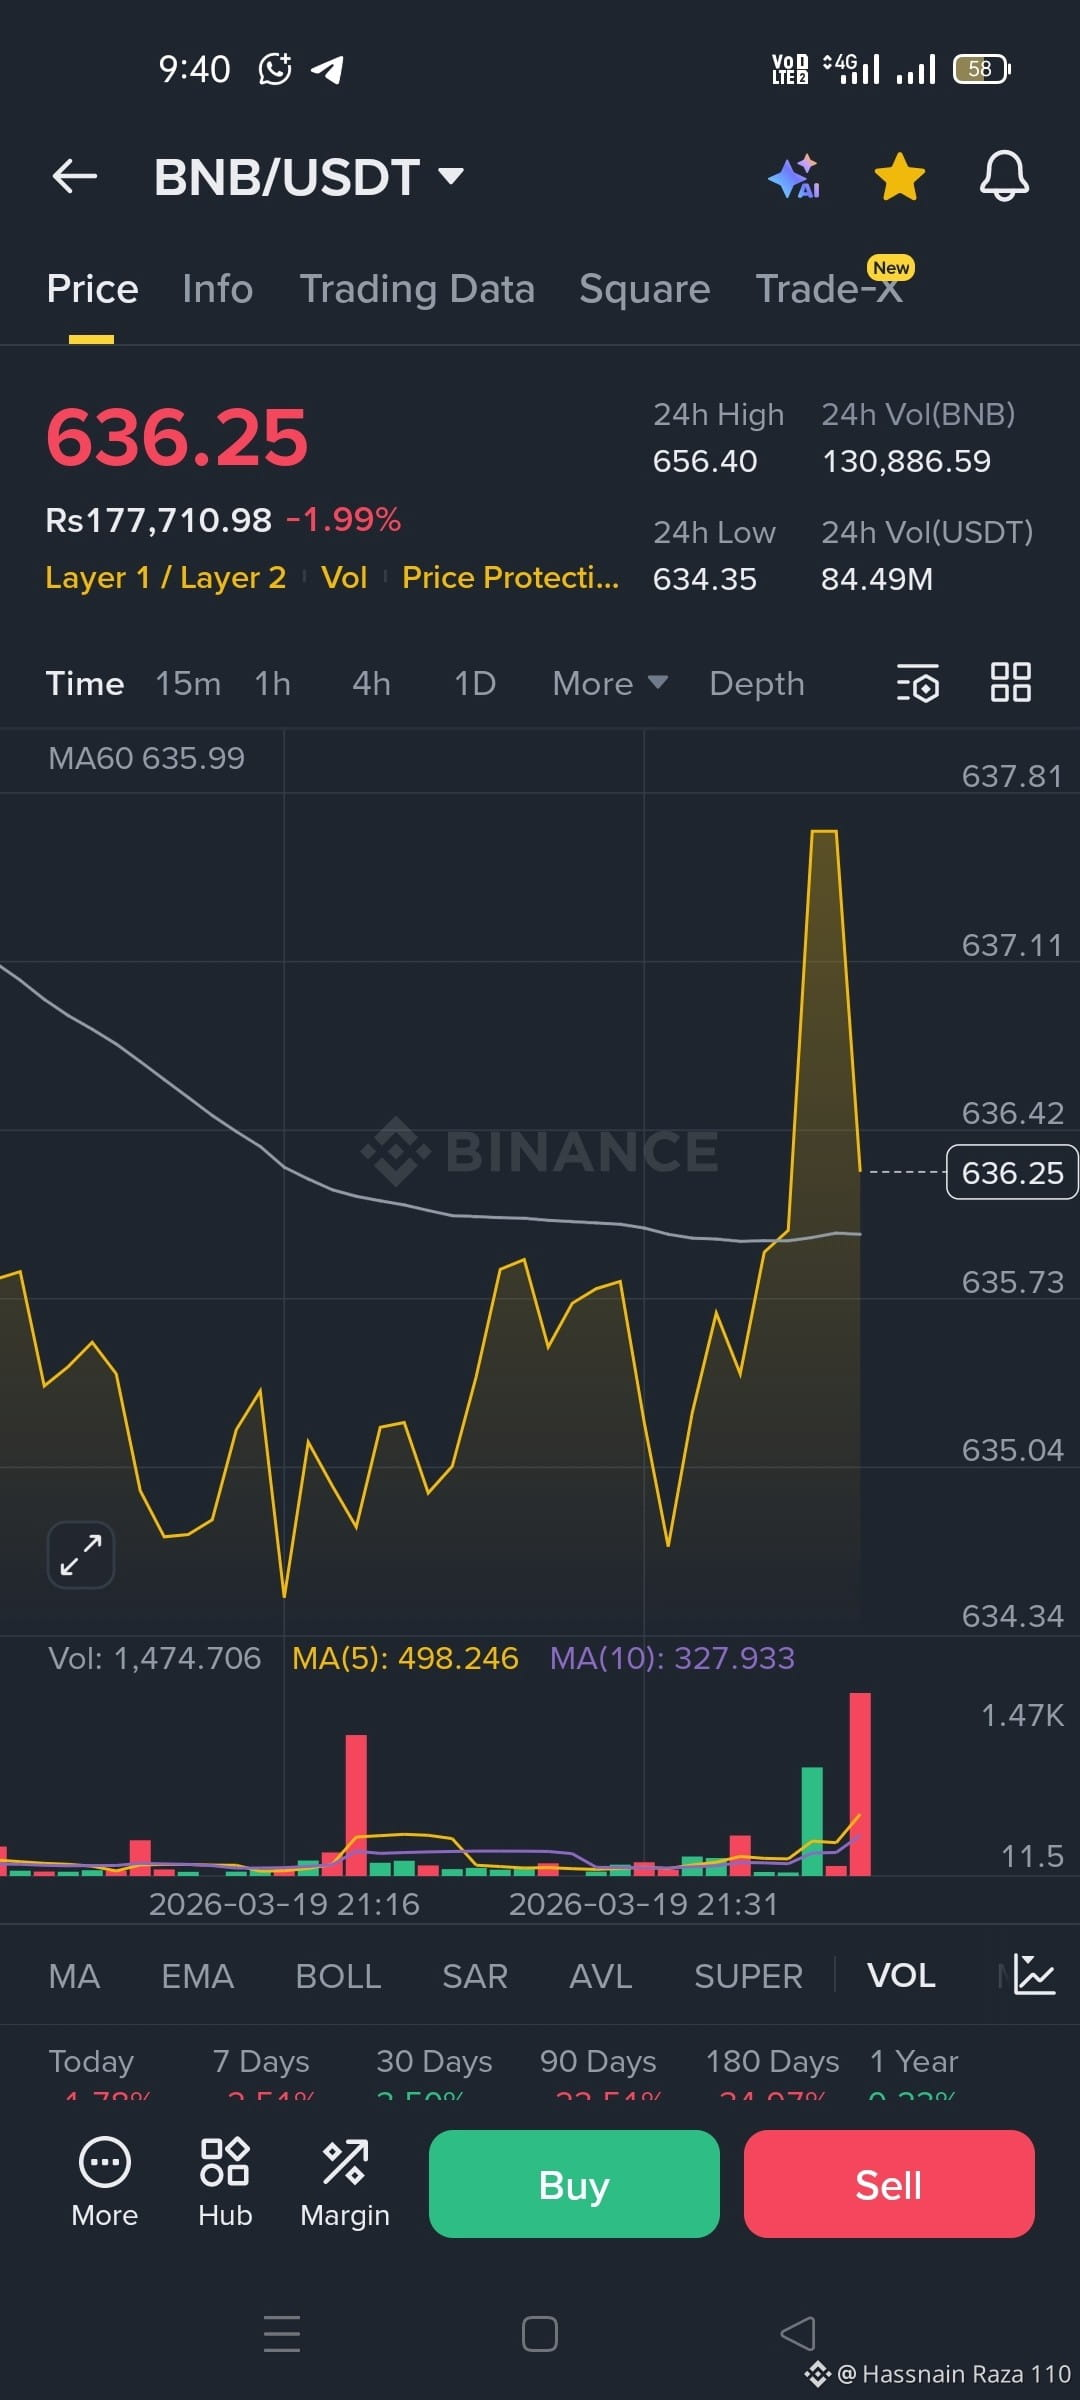Switch to the Trading Data tab

point(417,289)
